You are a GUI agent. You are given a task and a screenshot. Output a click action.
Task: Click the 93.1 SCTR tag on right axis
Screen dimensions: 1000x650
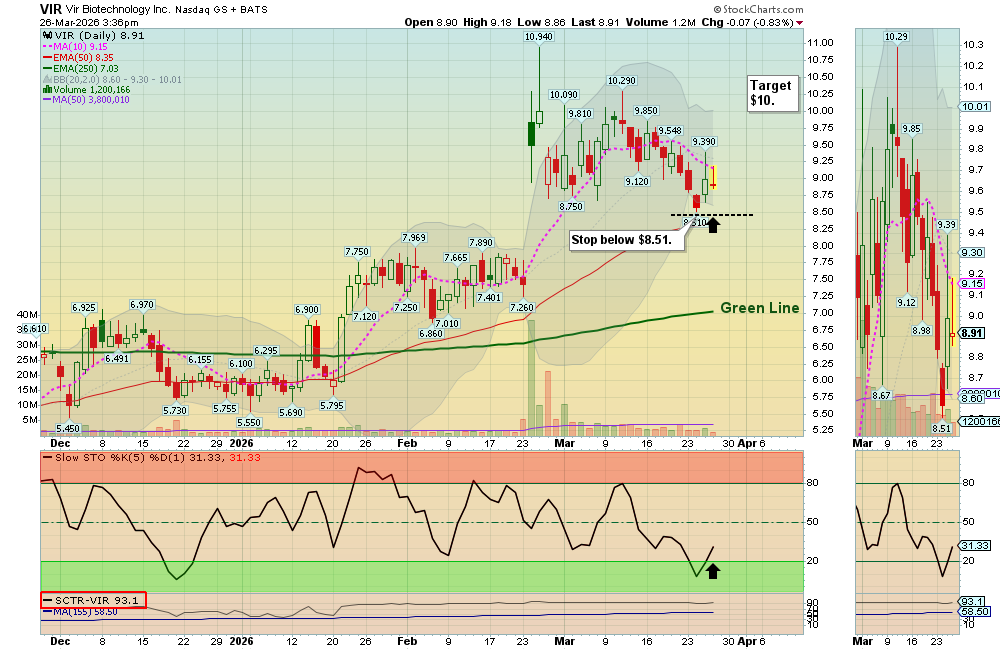coord(972,602)
